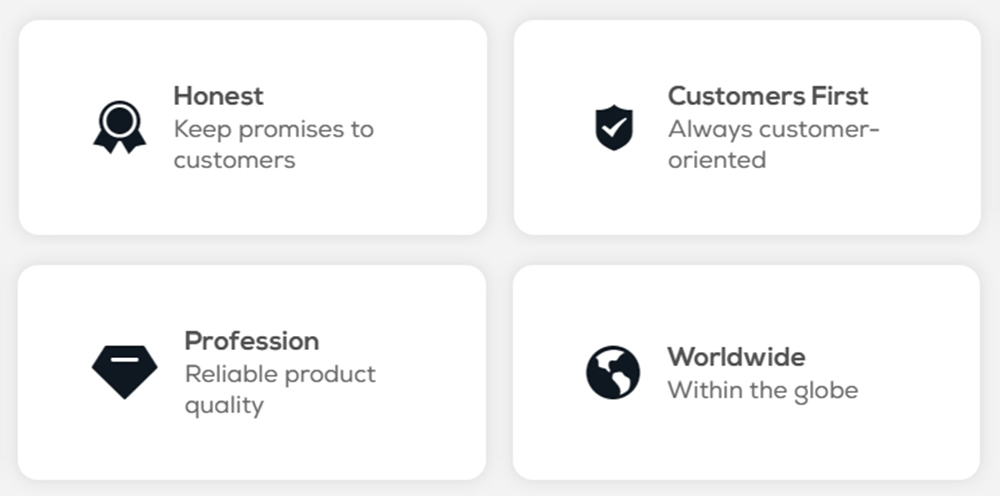Image resolution: width=1000 pixels, height=496 pixels.
Task: Click the award ribbon icon beside Honest
Action: point(120,127)
